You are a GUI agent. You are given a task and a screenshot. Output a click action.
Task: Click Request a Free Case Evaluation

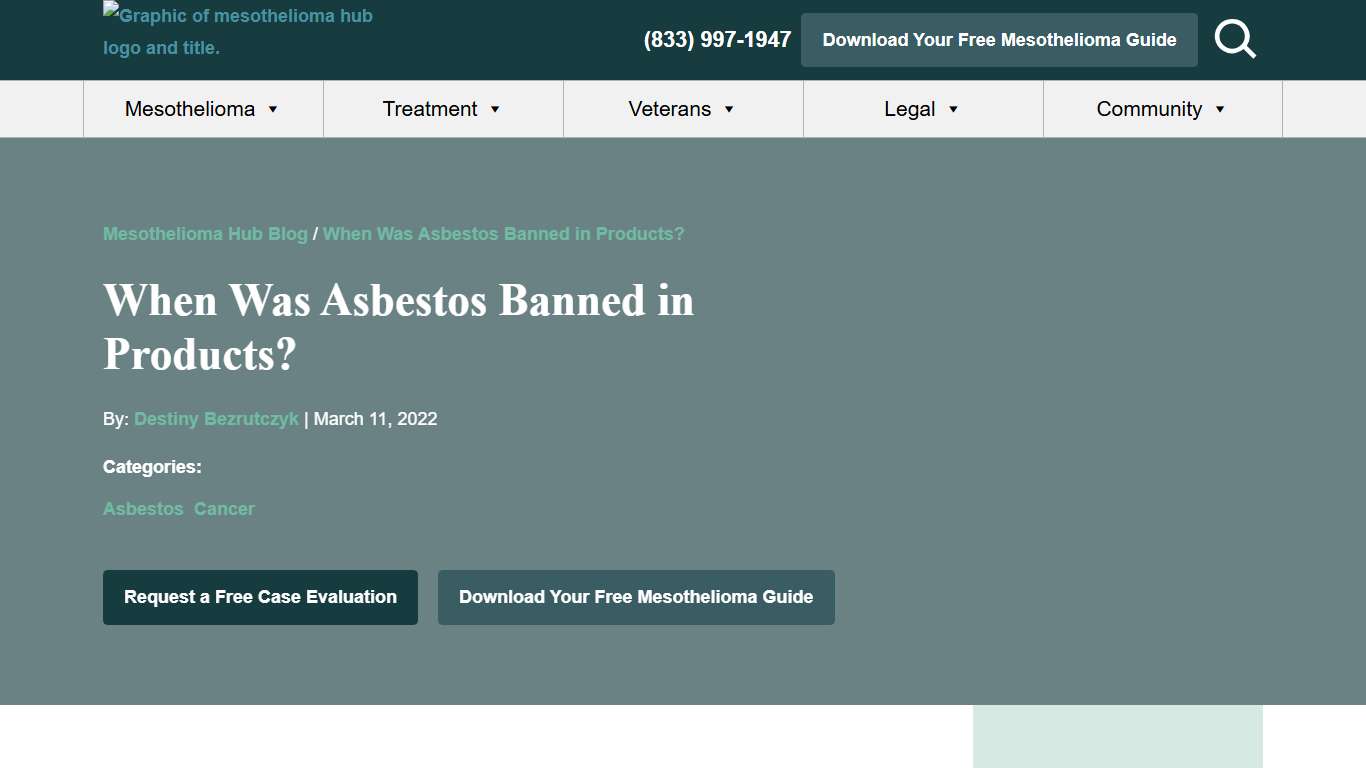tap(260, 597)
